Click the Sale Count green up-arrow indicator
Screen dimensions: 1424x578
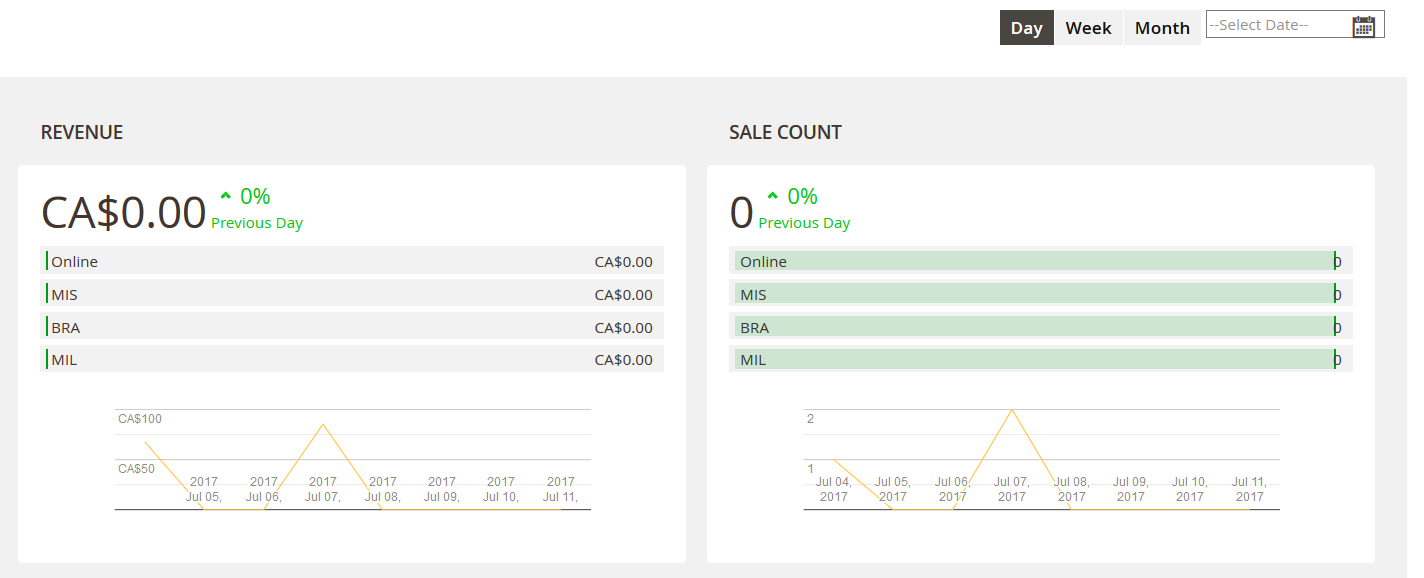773,196
